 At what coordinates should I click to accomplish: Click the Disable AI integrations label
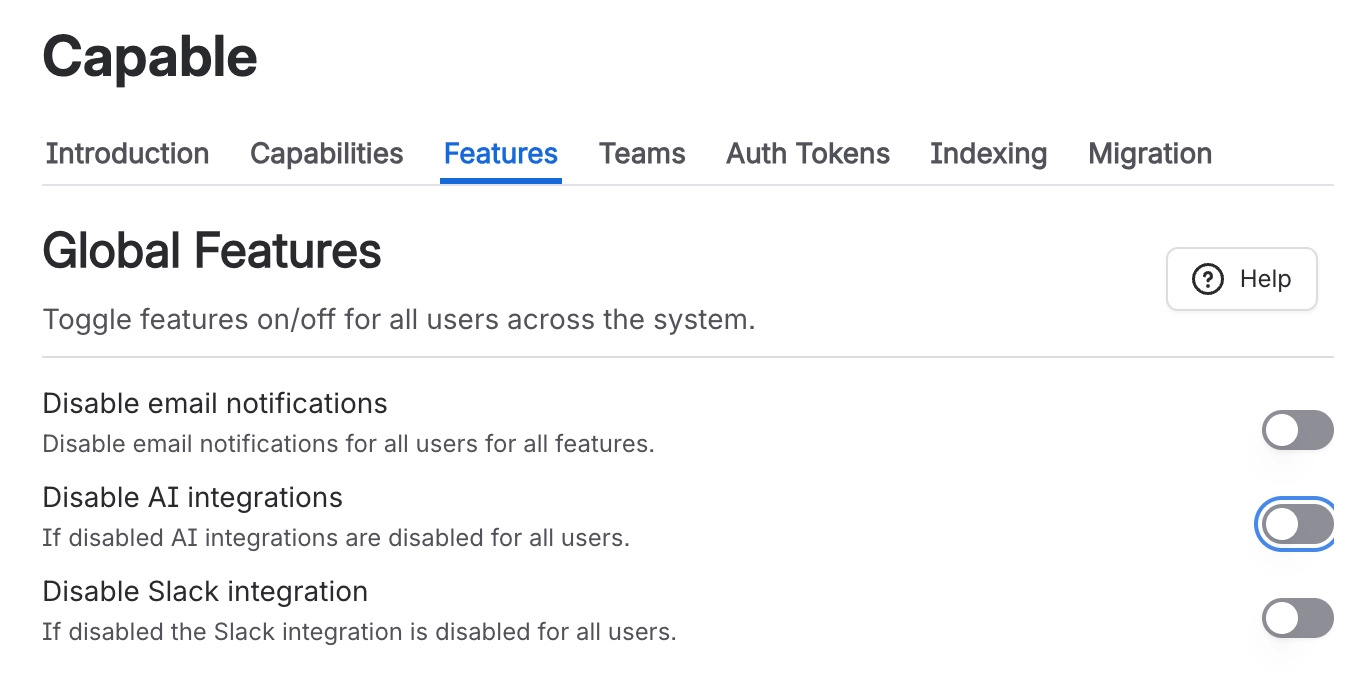[x=192, y=497]
